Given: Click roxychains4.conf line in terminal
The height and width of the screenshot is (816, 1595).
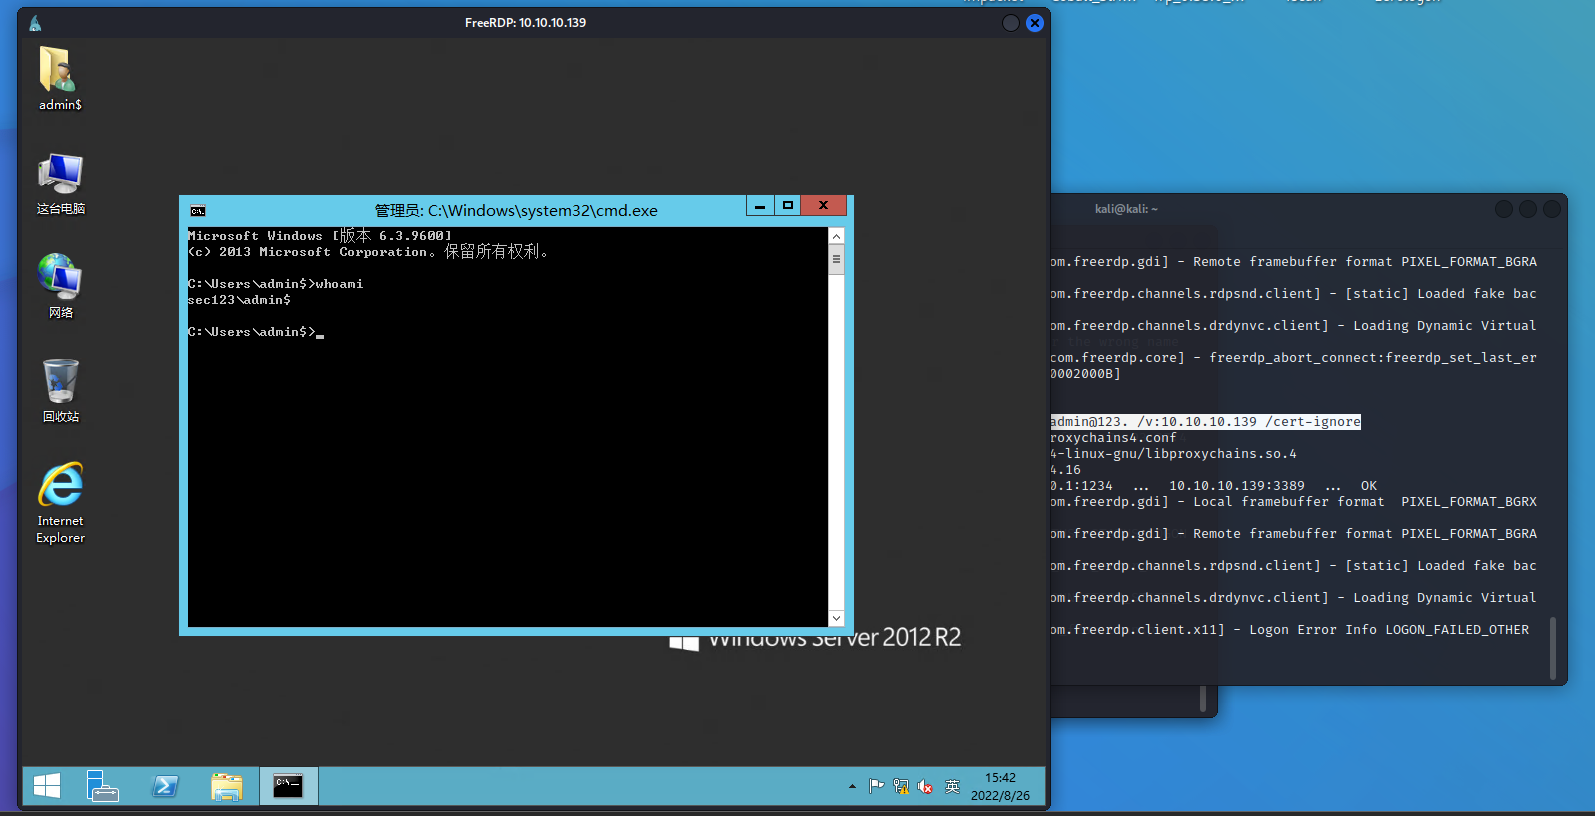Looking at the screenshot, I should point(1113,438).
